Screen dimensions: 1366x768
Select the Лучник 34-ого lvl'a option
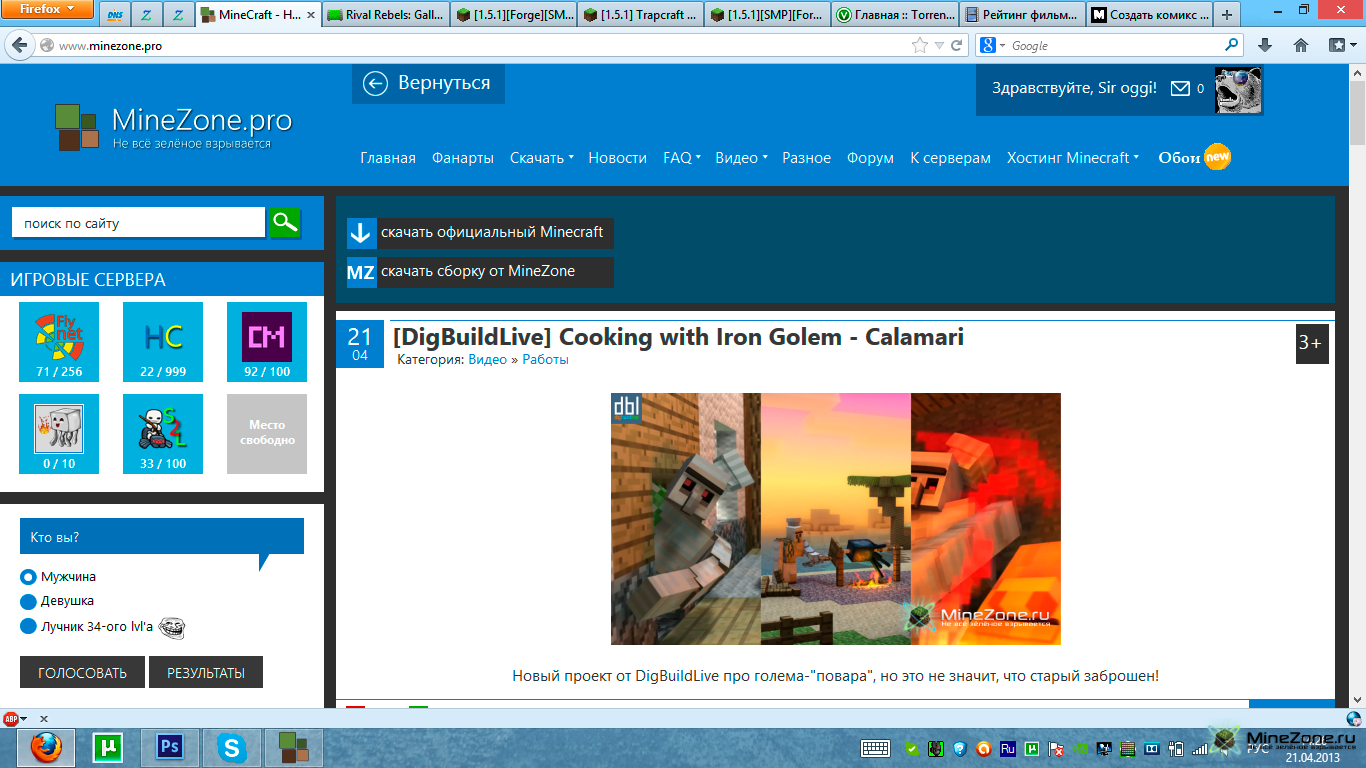28,626
